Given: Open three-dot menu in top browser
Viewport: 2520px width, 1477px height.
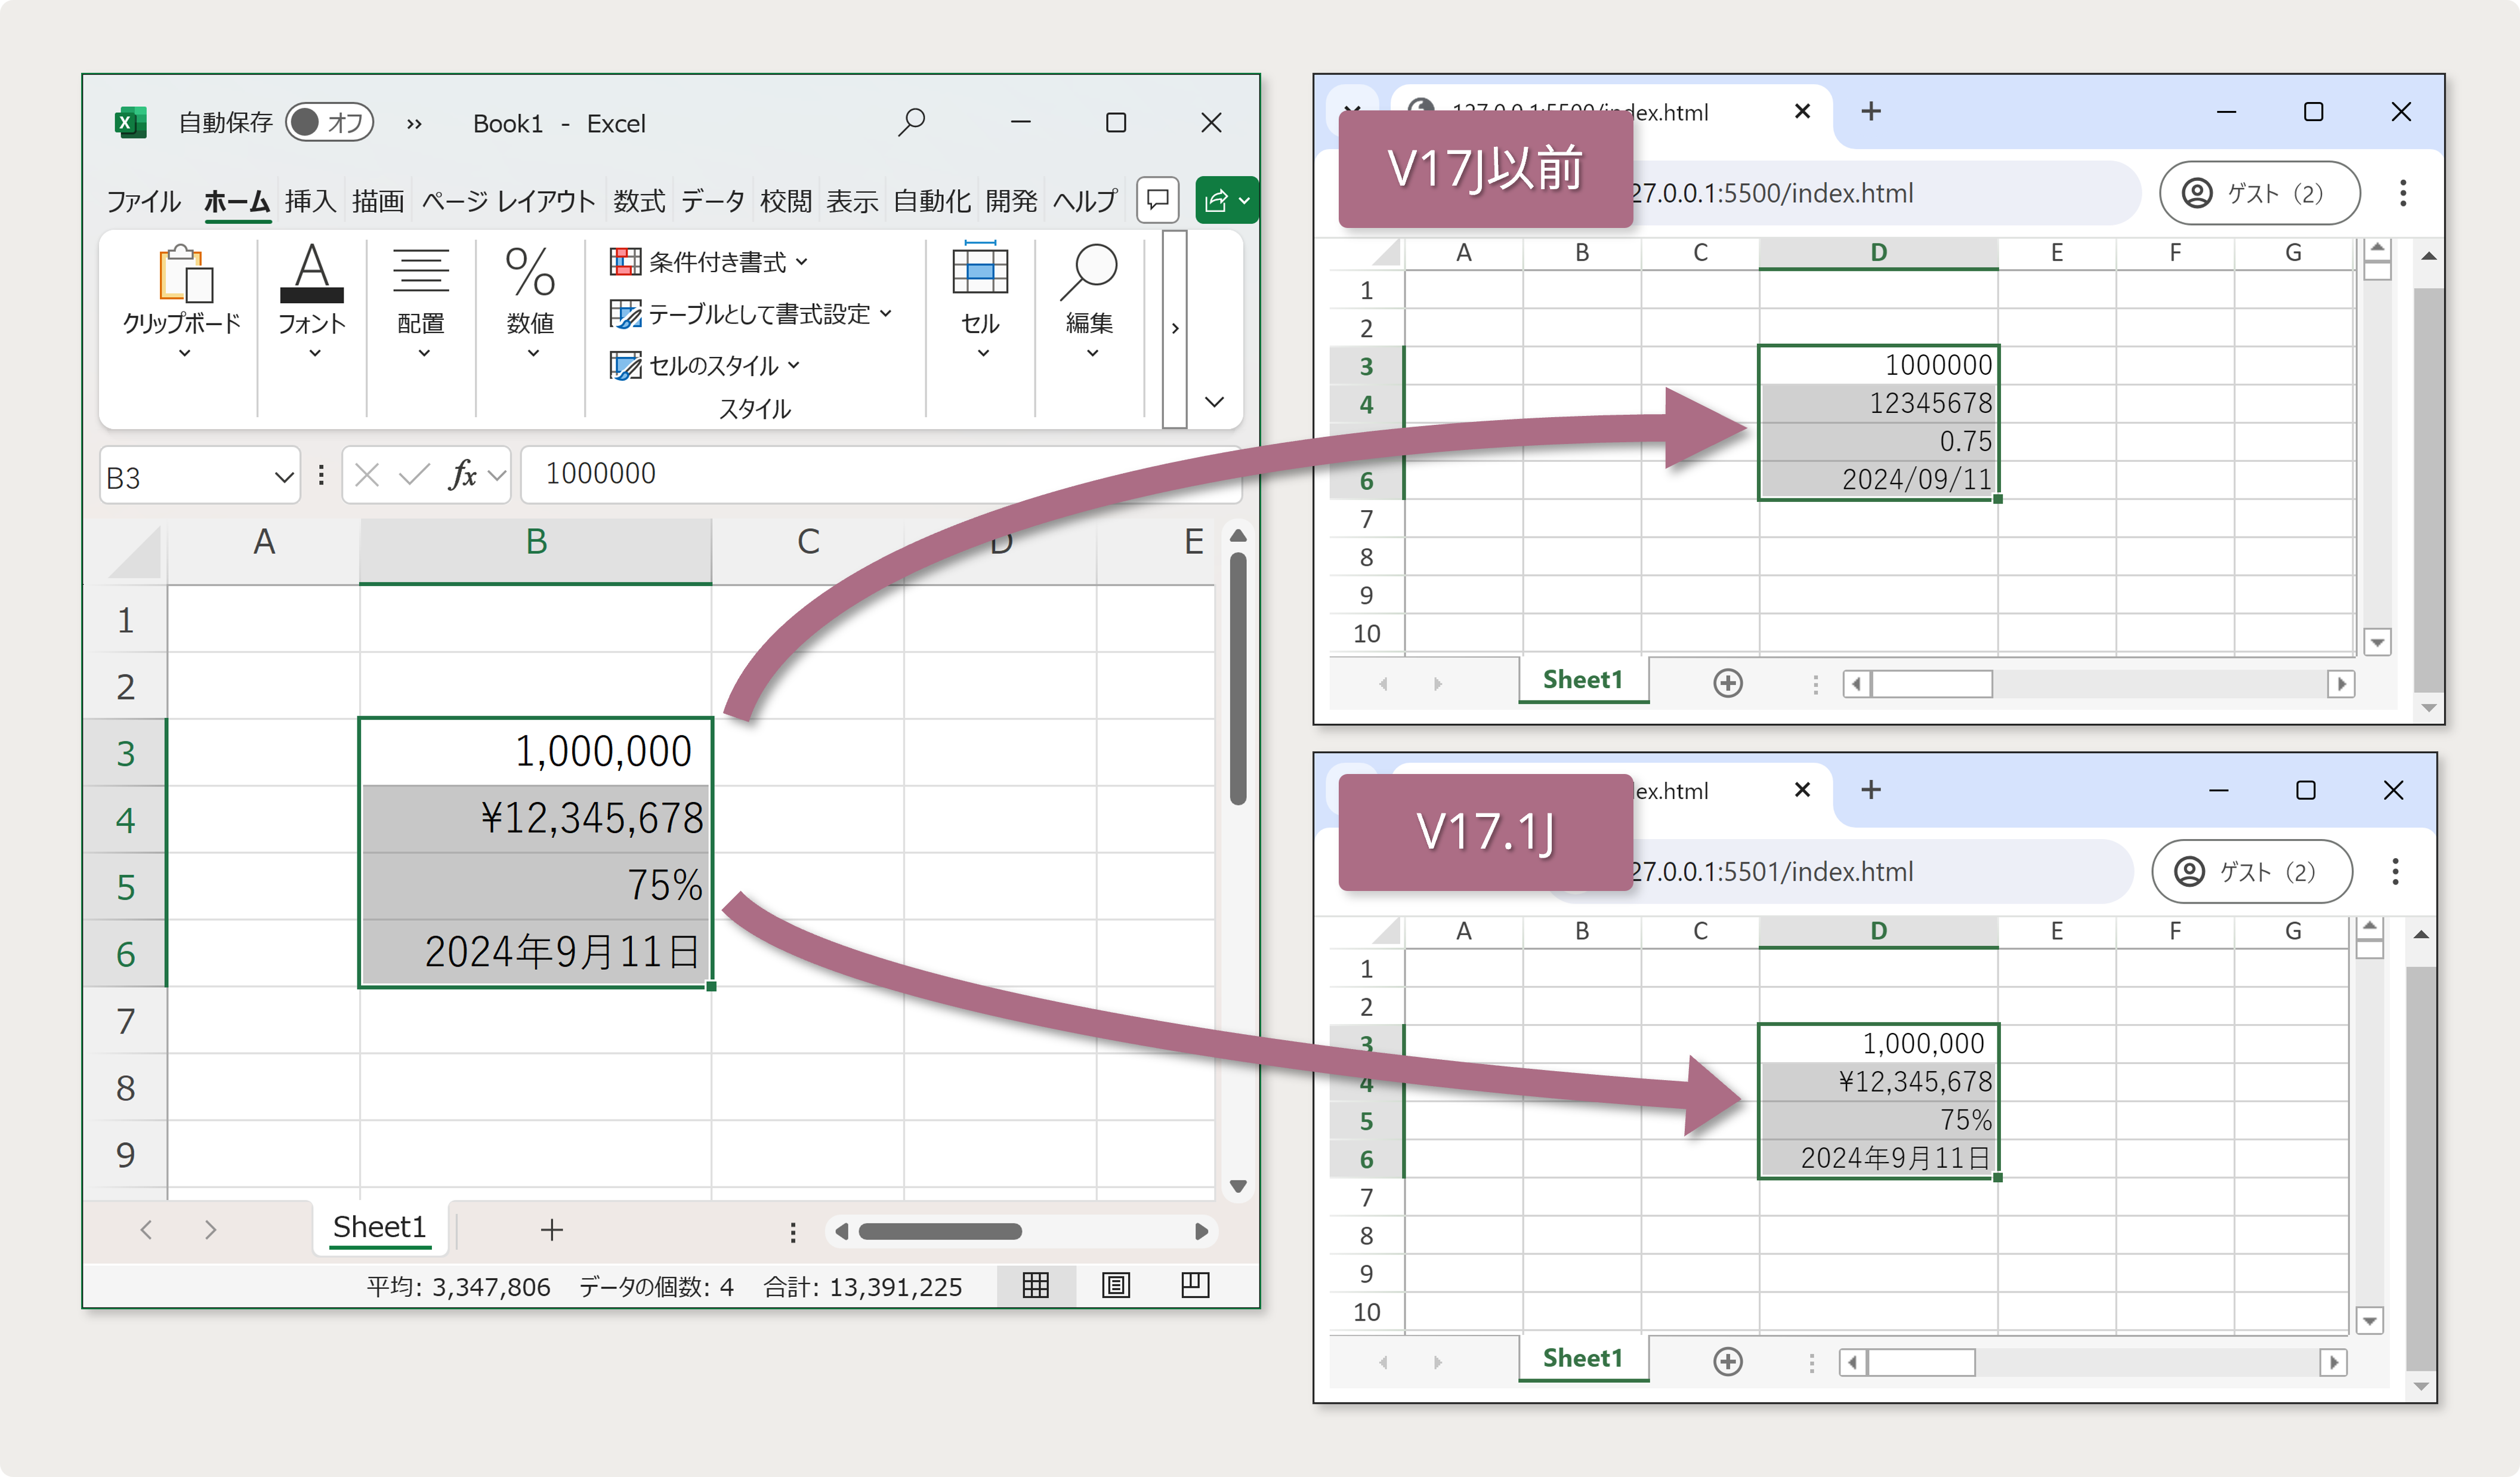Looking at the screenshot, I should 2403,193.
